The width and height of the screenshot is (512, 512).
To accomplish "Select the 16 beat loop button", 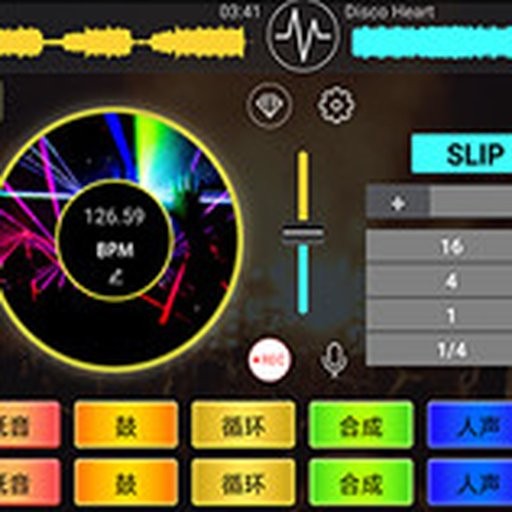I will 439,247.
